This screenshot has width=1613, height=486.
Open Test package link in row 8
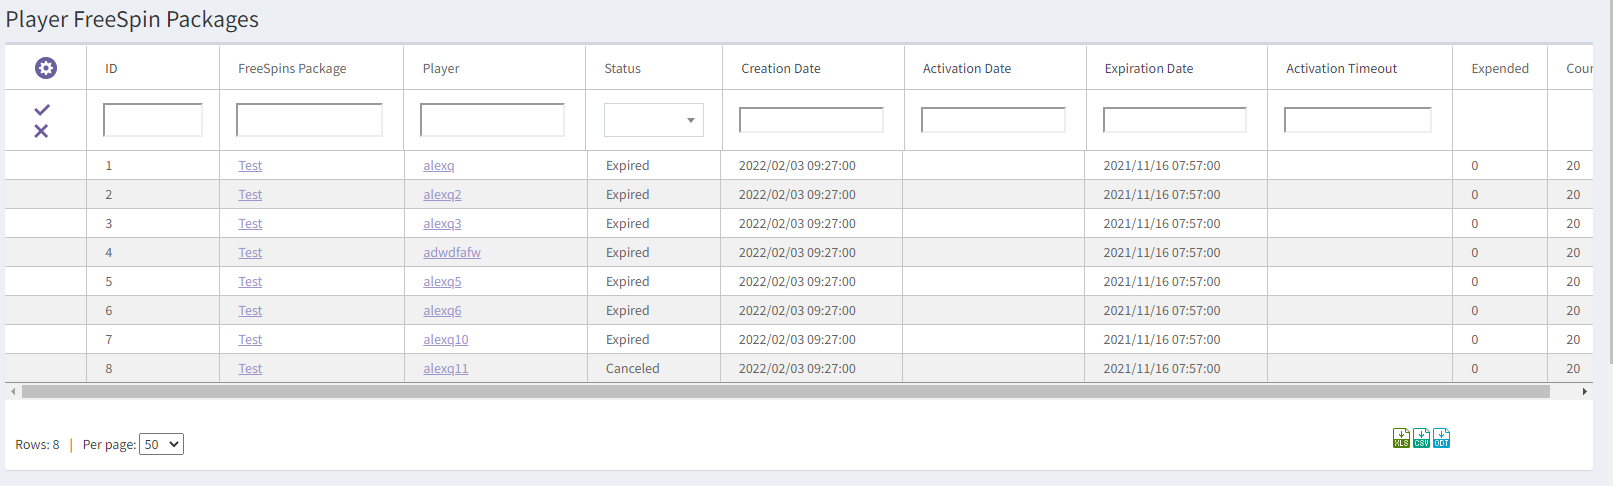250,369
